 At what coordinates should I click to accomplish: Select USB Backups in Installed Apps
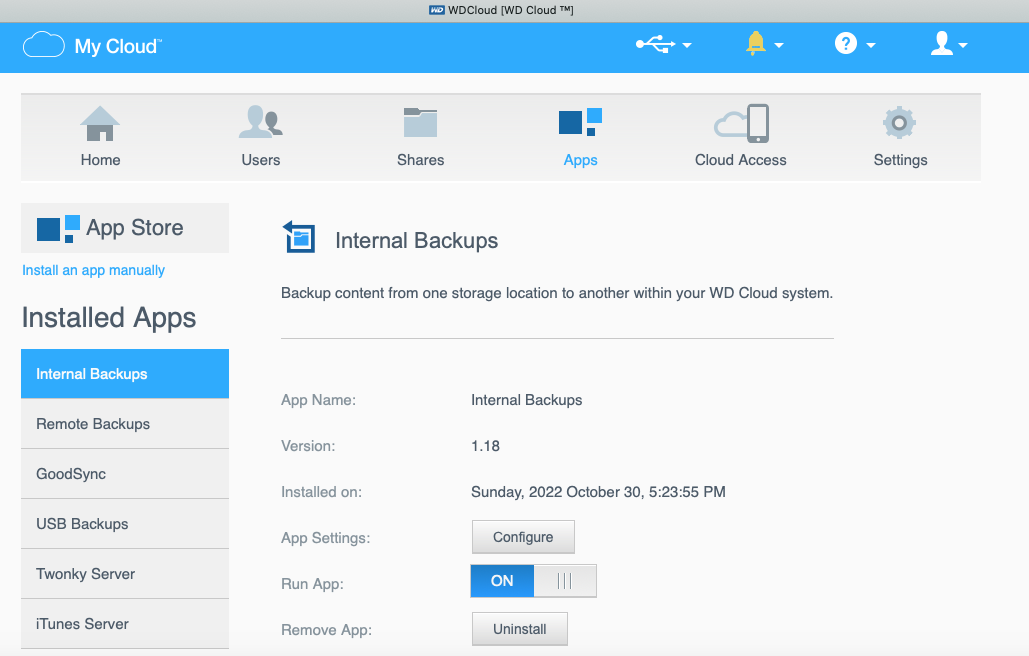(125, 523)
